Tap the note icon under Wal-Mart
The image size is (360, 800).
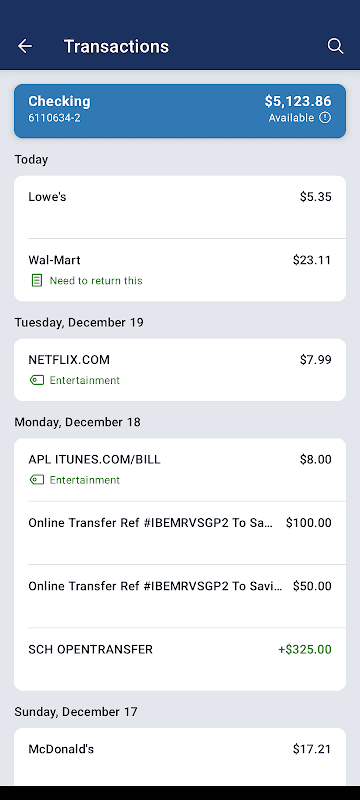37,281
